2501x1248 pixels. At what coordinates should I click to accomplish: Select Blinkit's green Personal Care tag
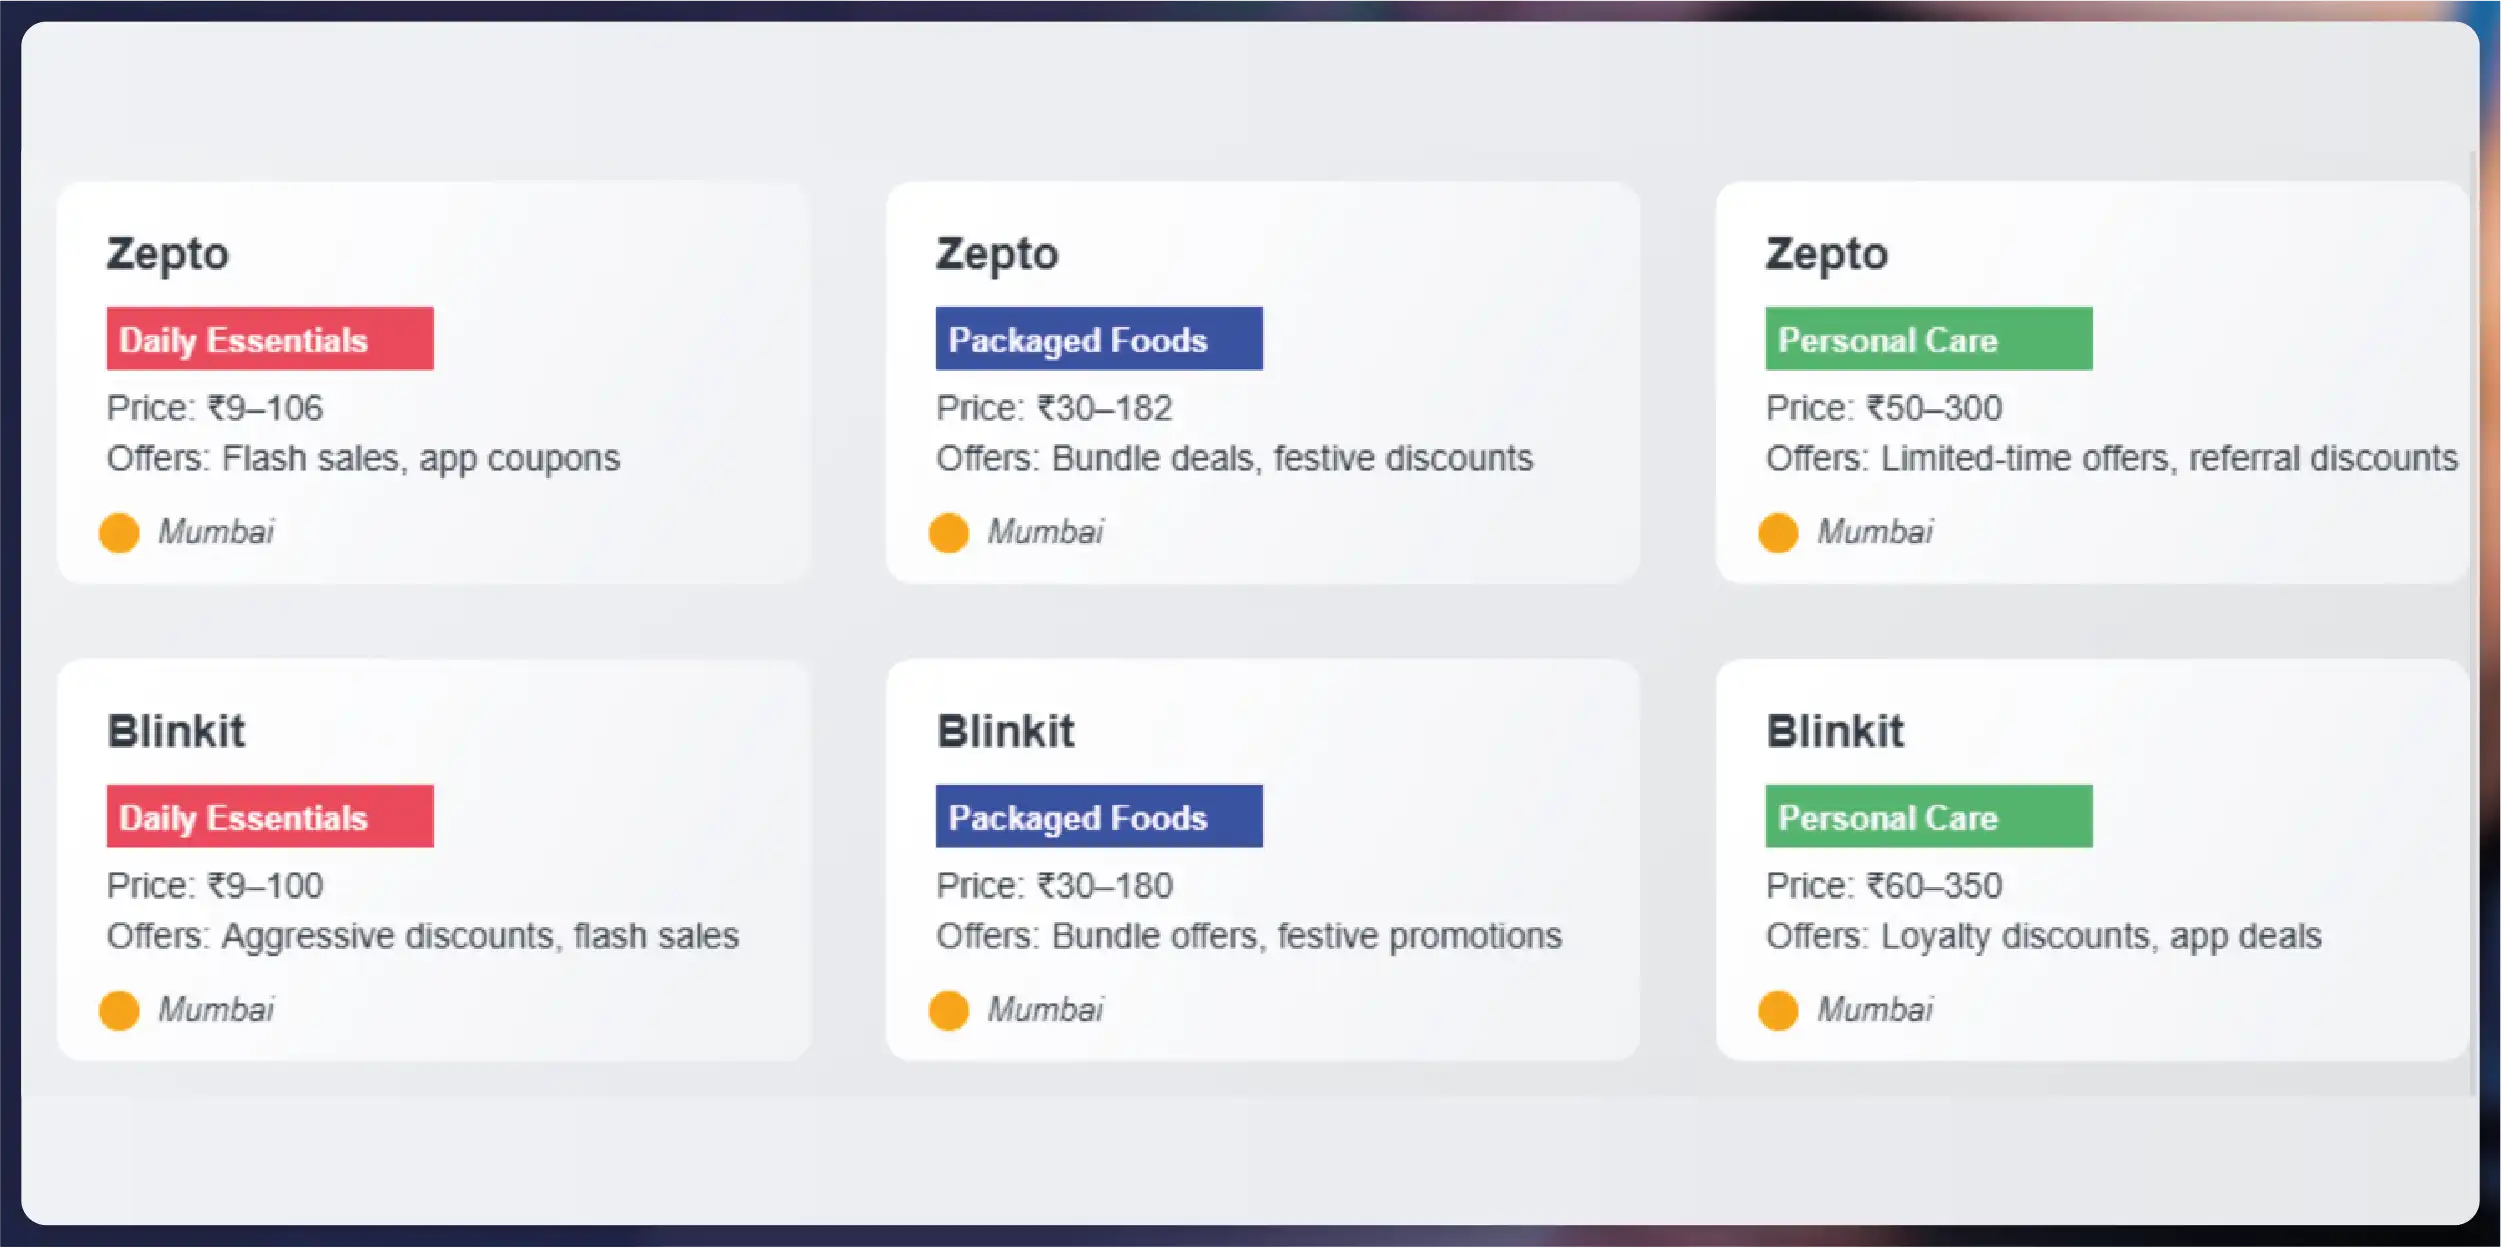click(1928, 817)
